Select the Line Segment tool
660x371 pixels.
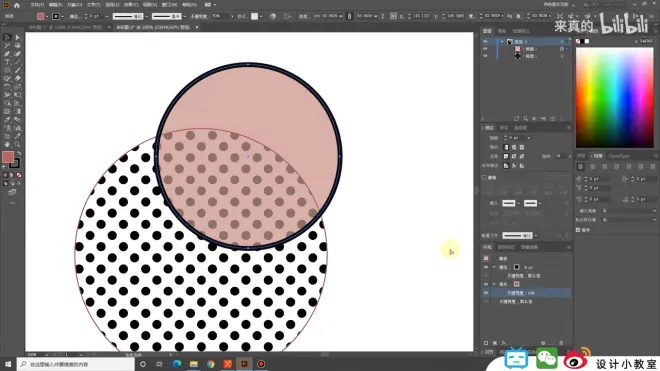click(17, 62)
